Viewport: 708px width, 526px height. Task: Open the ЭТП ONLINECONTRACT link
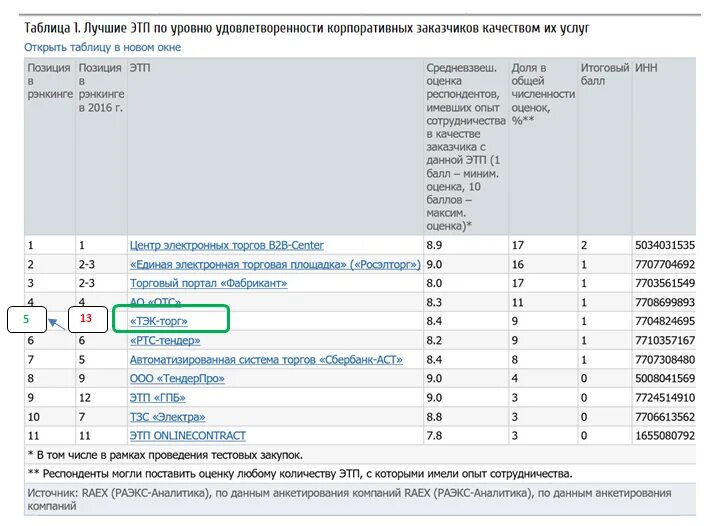point(188,436)
